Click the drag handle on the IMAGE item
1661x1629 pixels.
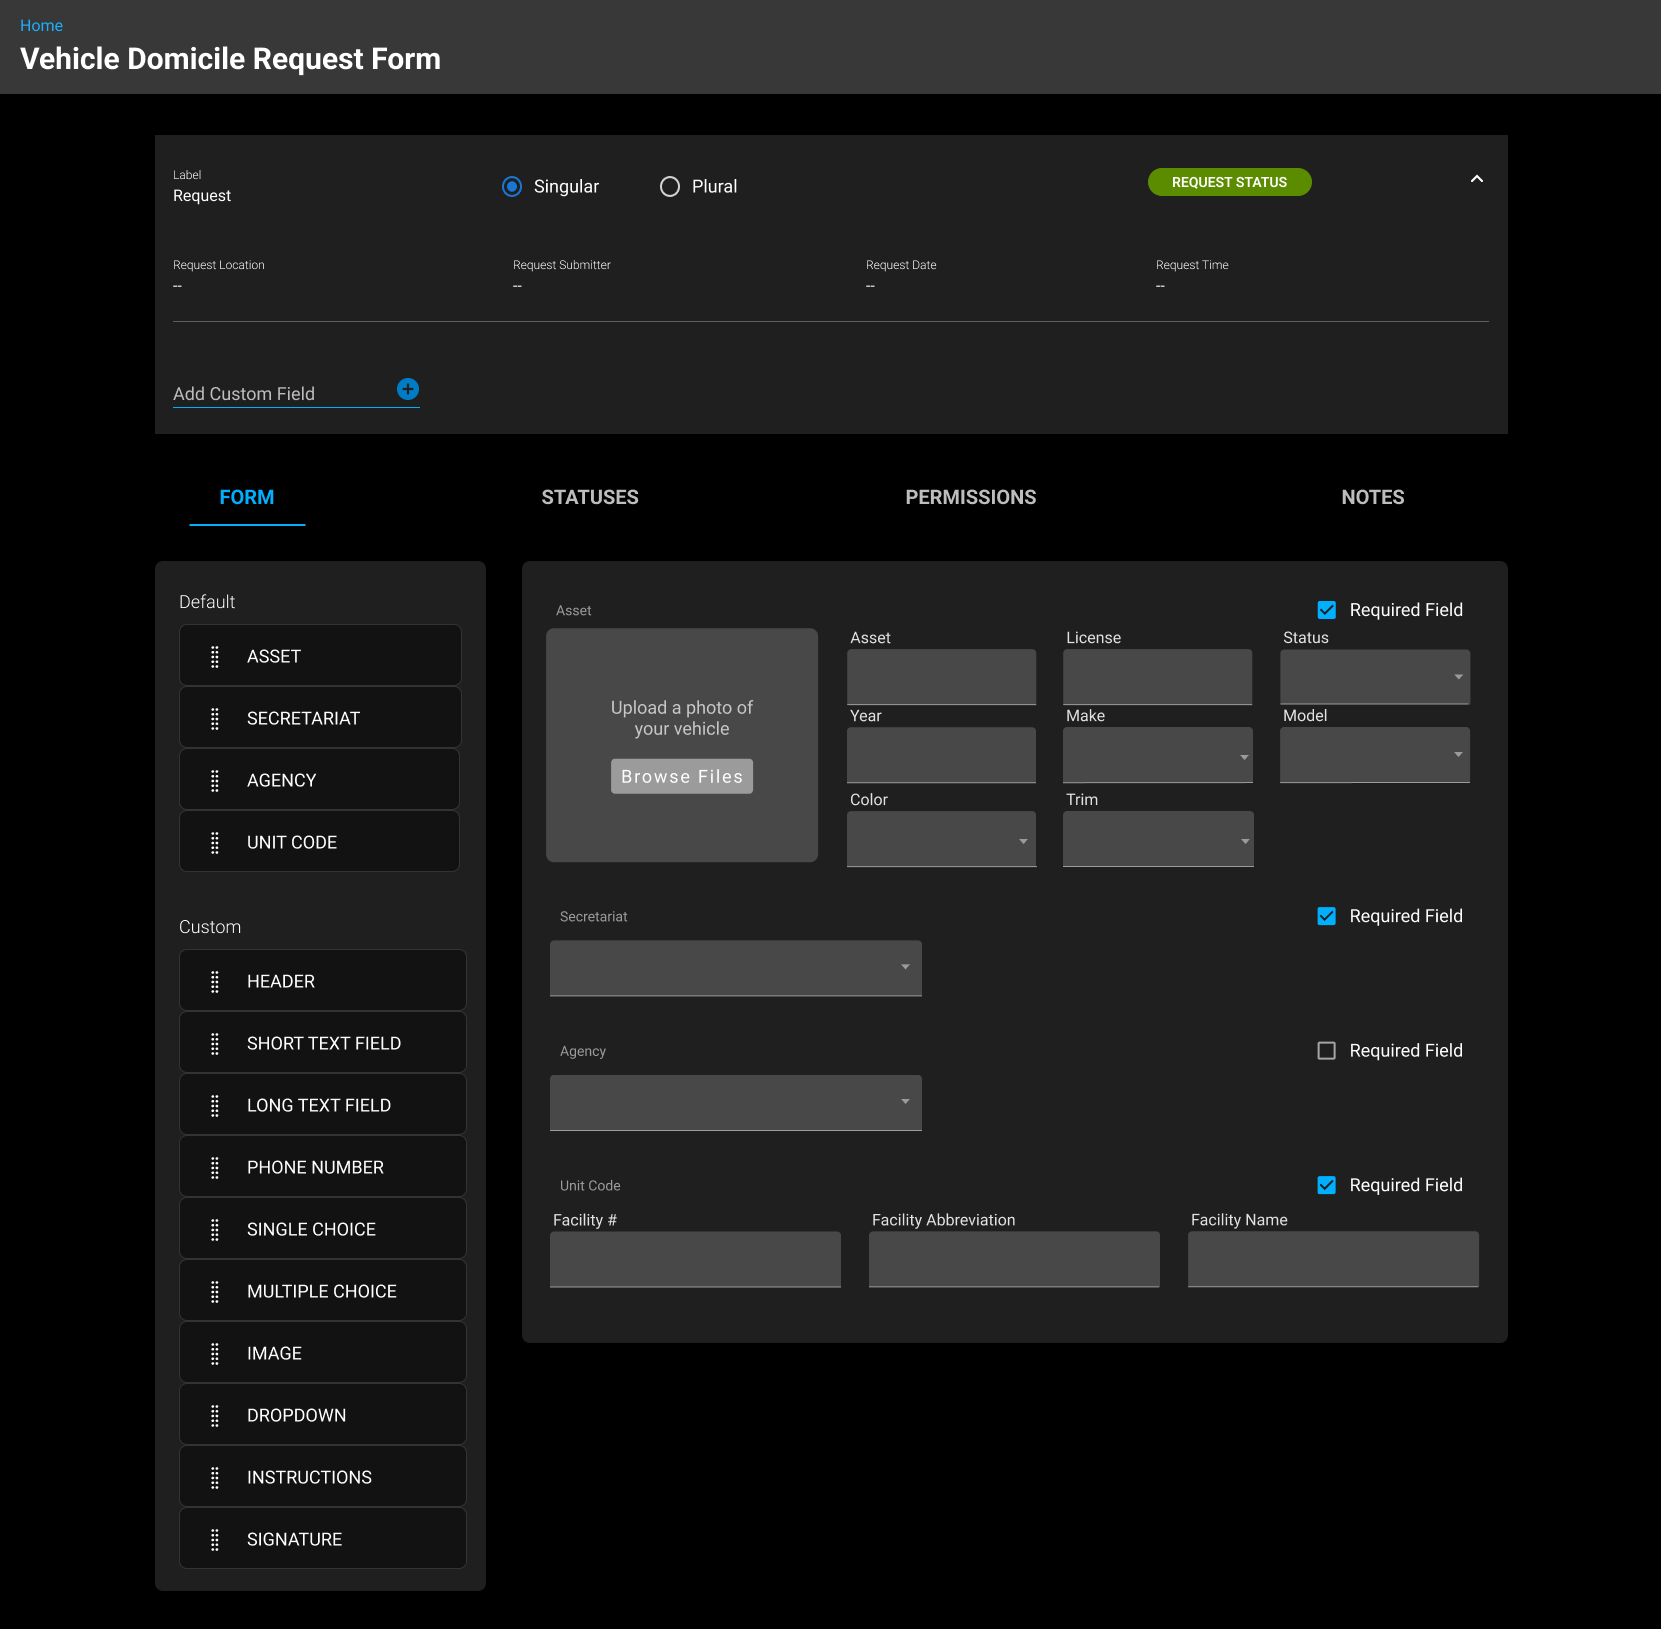[215, 1354]
